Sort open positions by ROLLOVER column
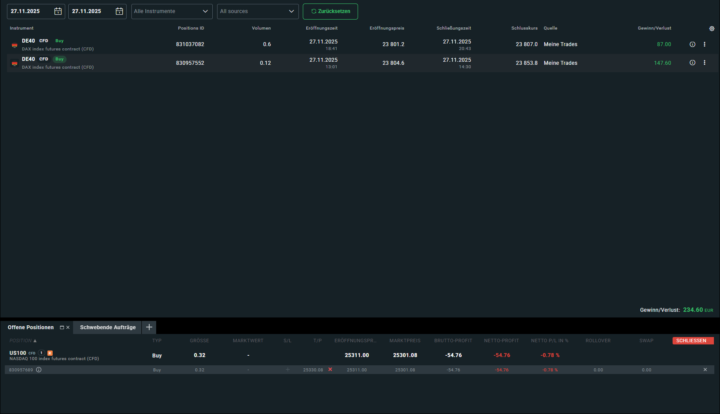This screenshot has height=414, width=720. click(598, 341)
